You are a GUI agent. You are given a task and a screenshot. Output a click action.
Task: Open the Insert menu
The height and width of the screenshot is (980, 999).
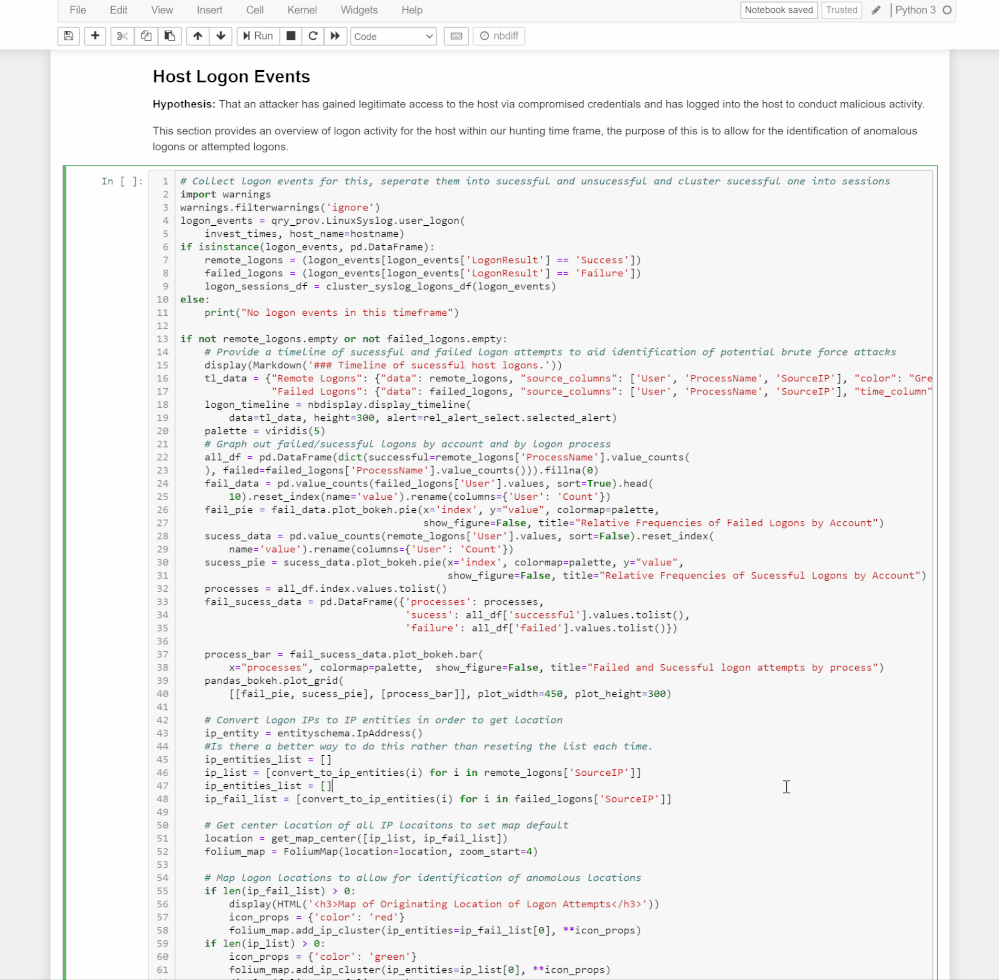pos(210,10)
